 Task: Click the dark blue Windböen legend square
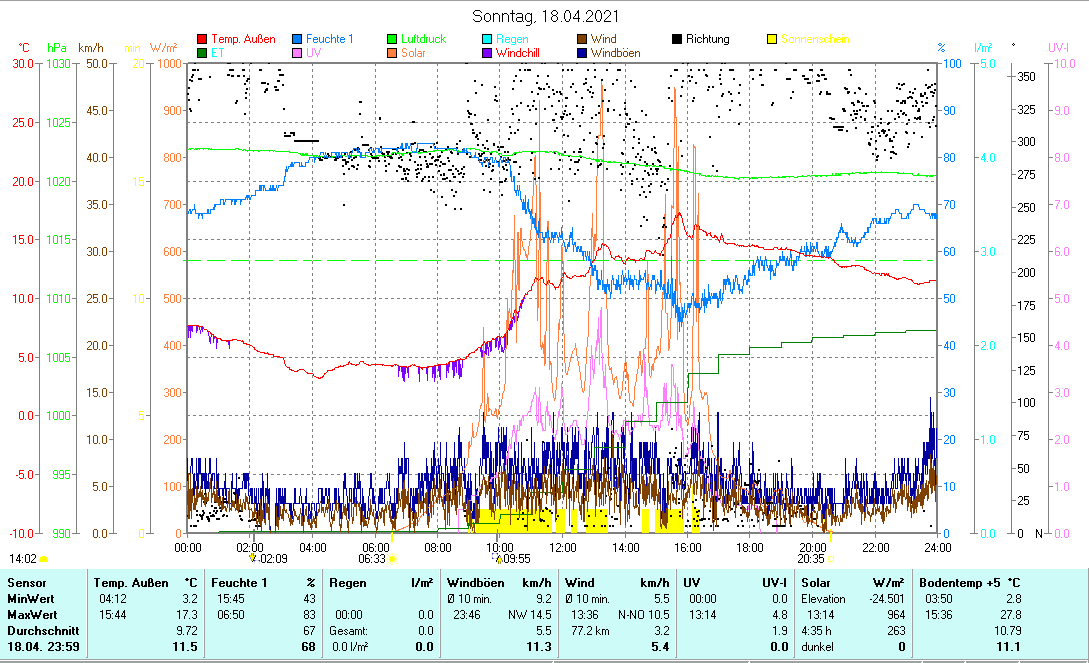pos(582,53)
